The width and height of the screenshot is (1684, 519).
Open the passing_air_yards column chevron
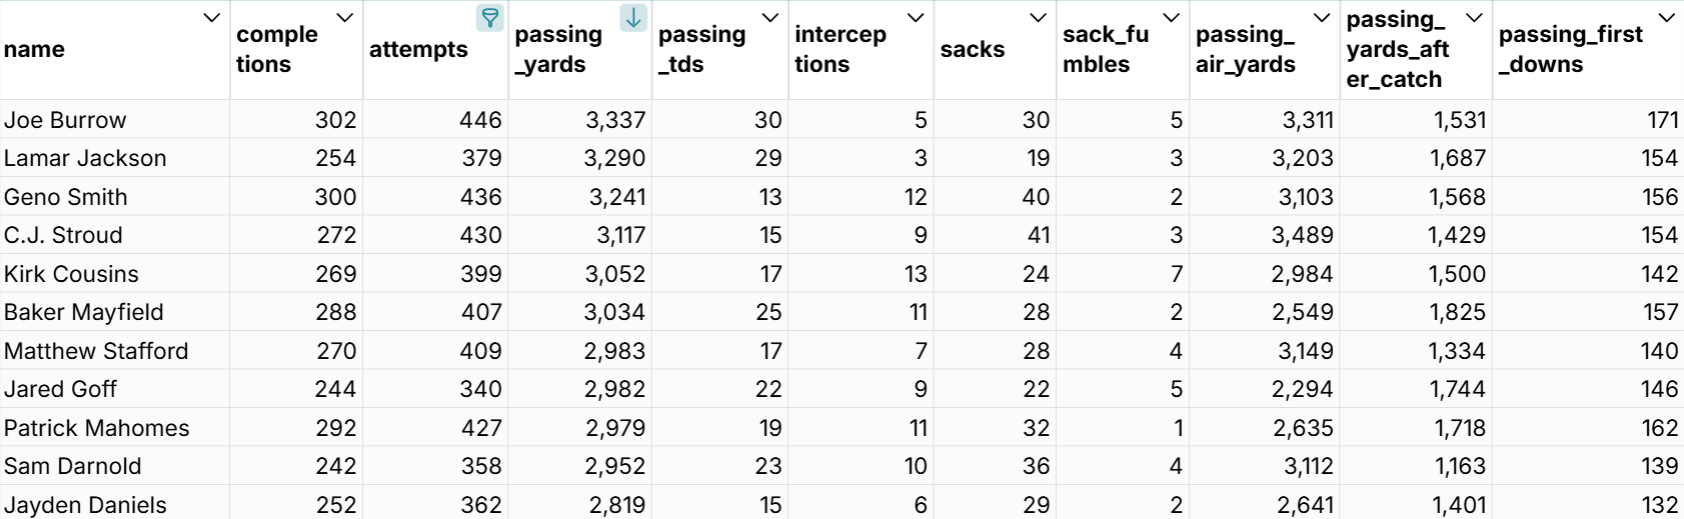tap(1321, 18)
